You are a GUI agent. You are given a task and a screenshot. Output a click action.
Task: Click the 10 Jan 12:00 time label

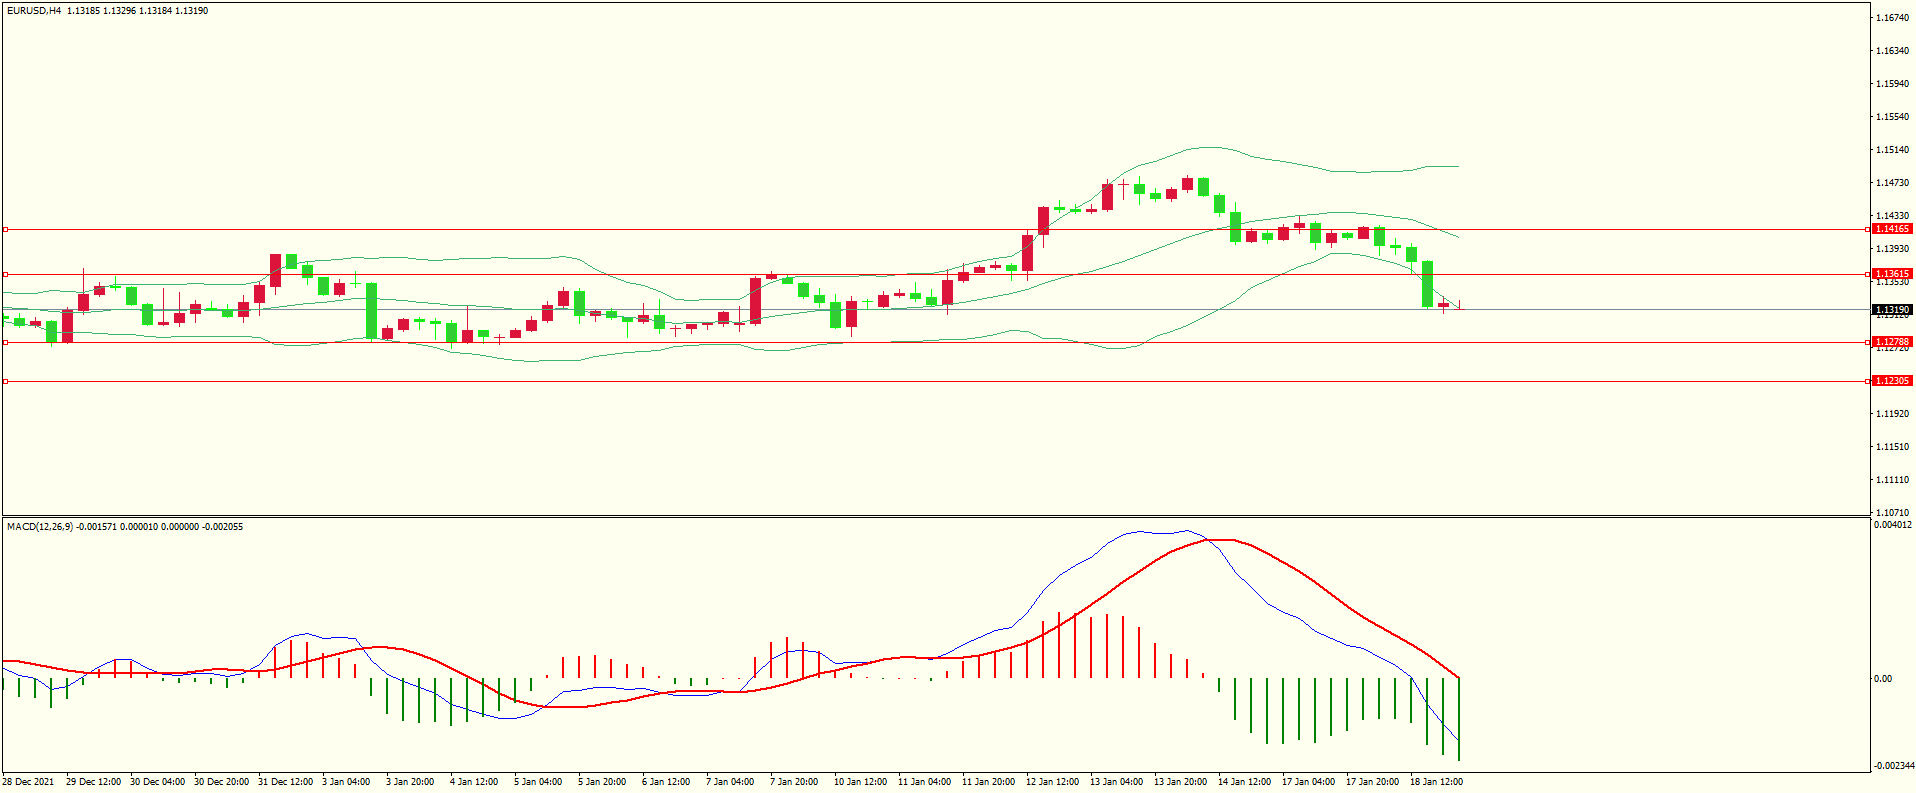pos(860,782)
